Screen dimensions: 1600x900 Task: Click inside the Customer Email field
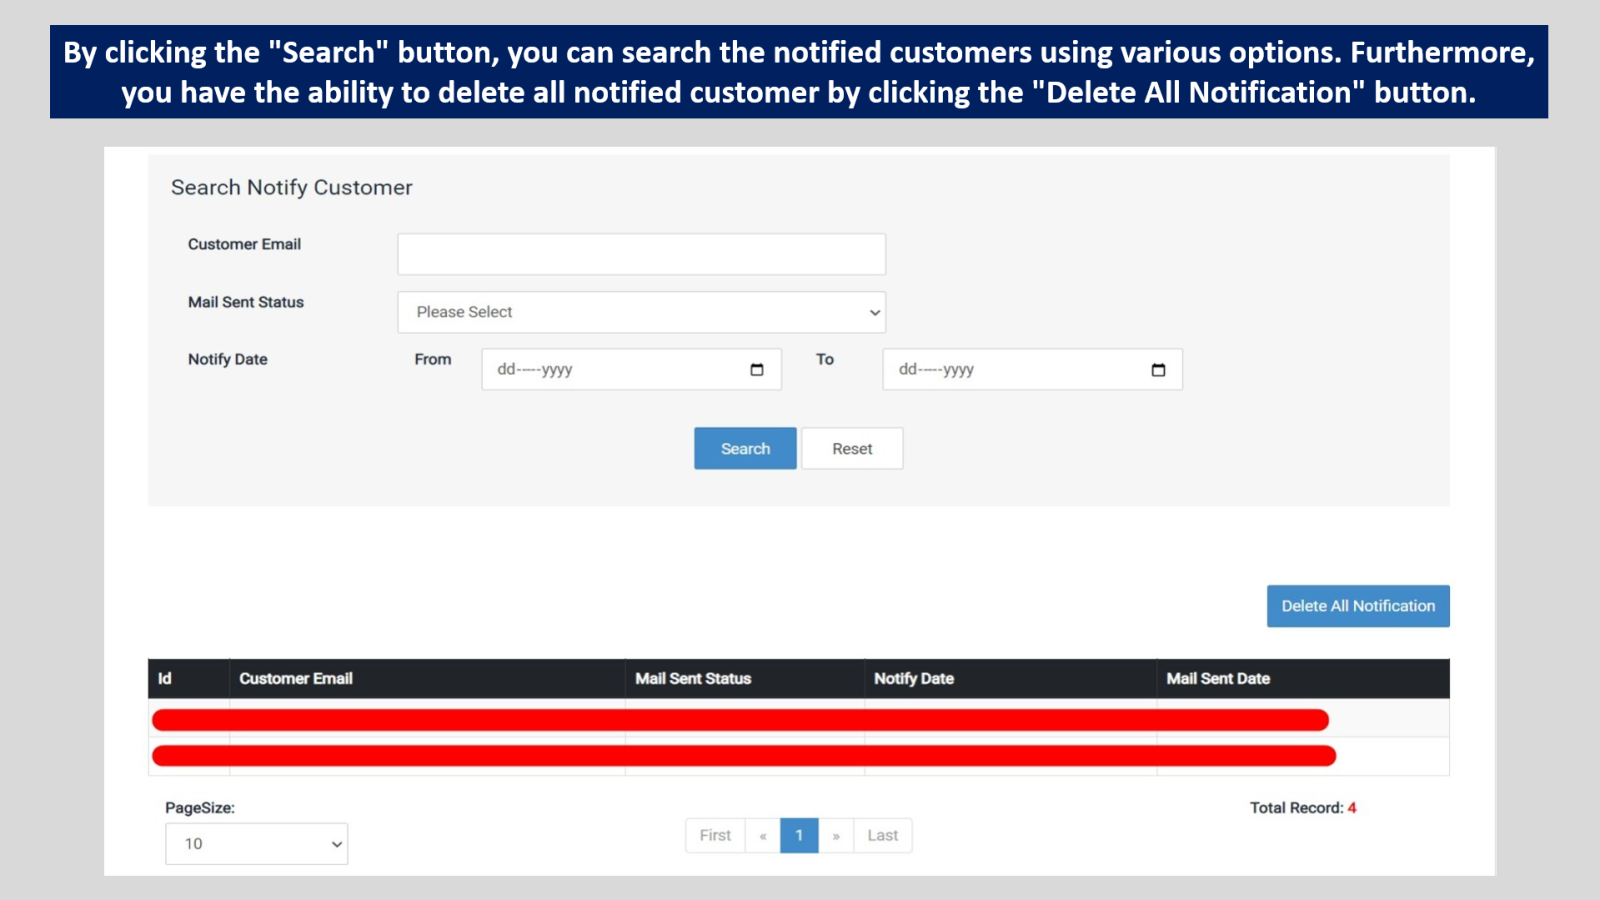[640, 252]
